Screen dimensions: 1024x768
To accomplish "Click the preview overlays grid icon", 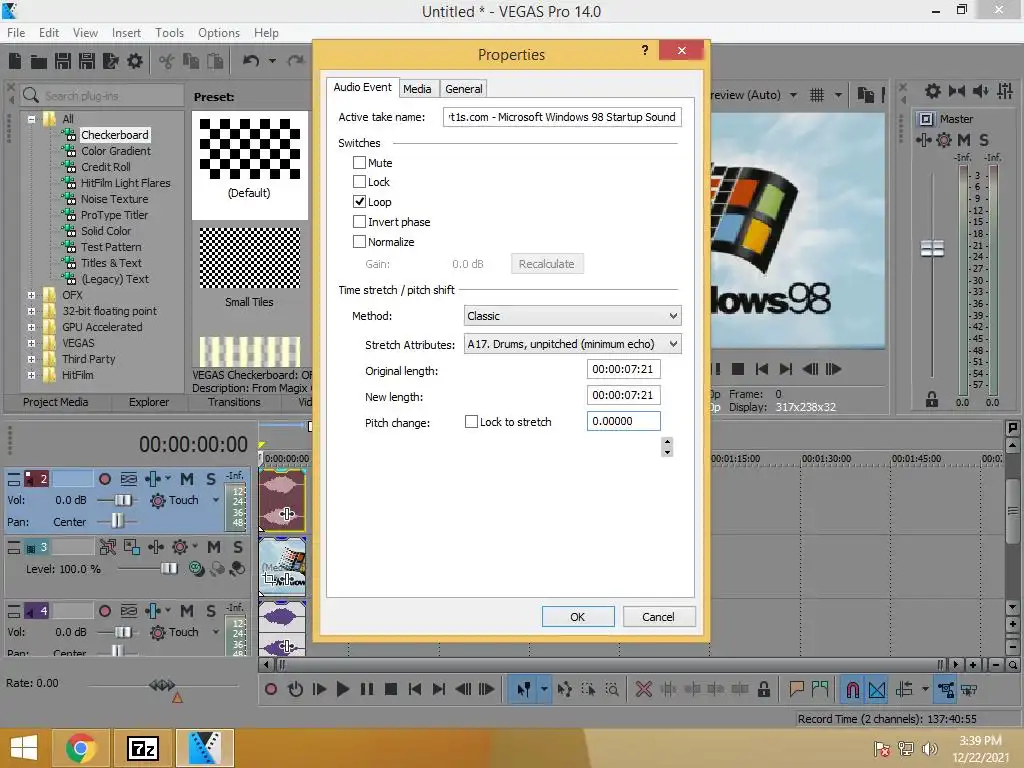I will [817, 95].
